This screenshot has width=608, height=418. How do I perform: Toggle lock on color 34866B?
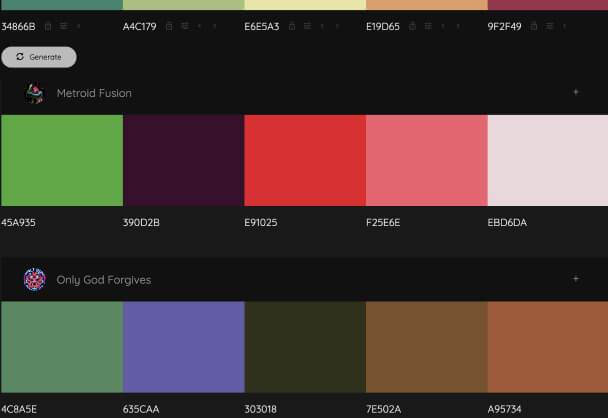tap(48, 26)
